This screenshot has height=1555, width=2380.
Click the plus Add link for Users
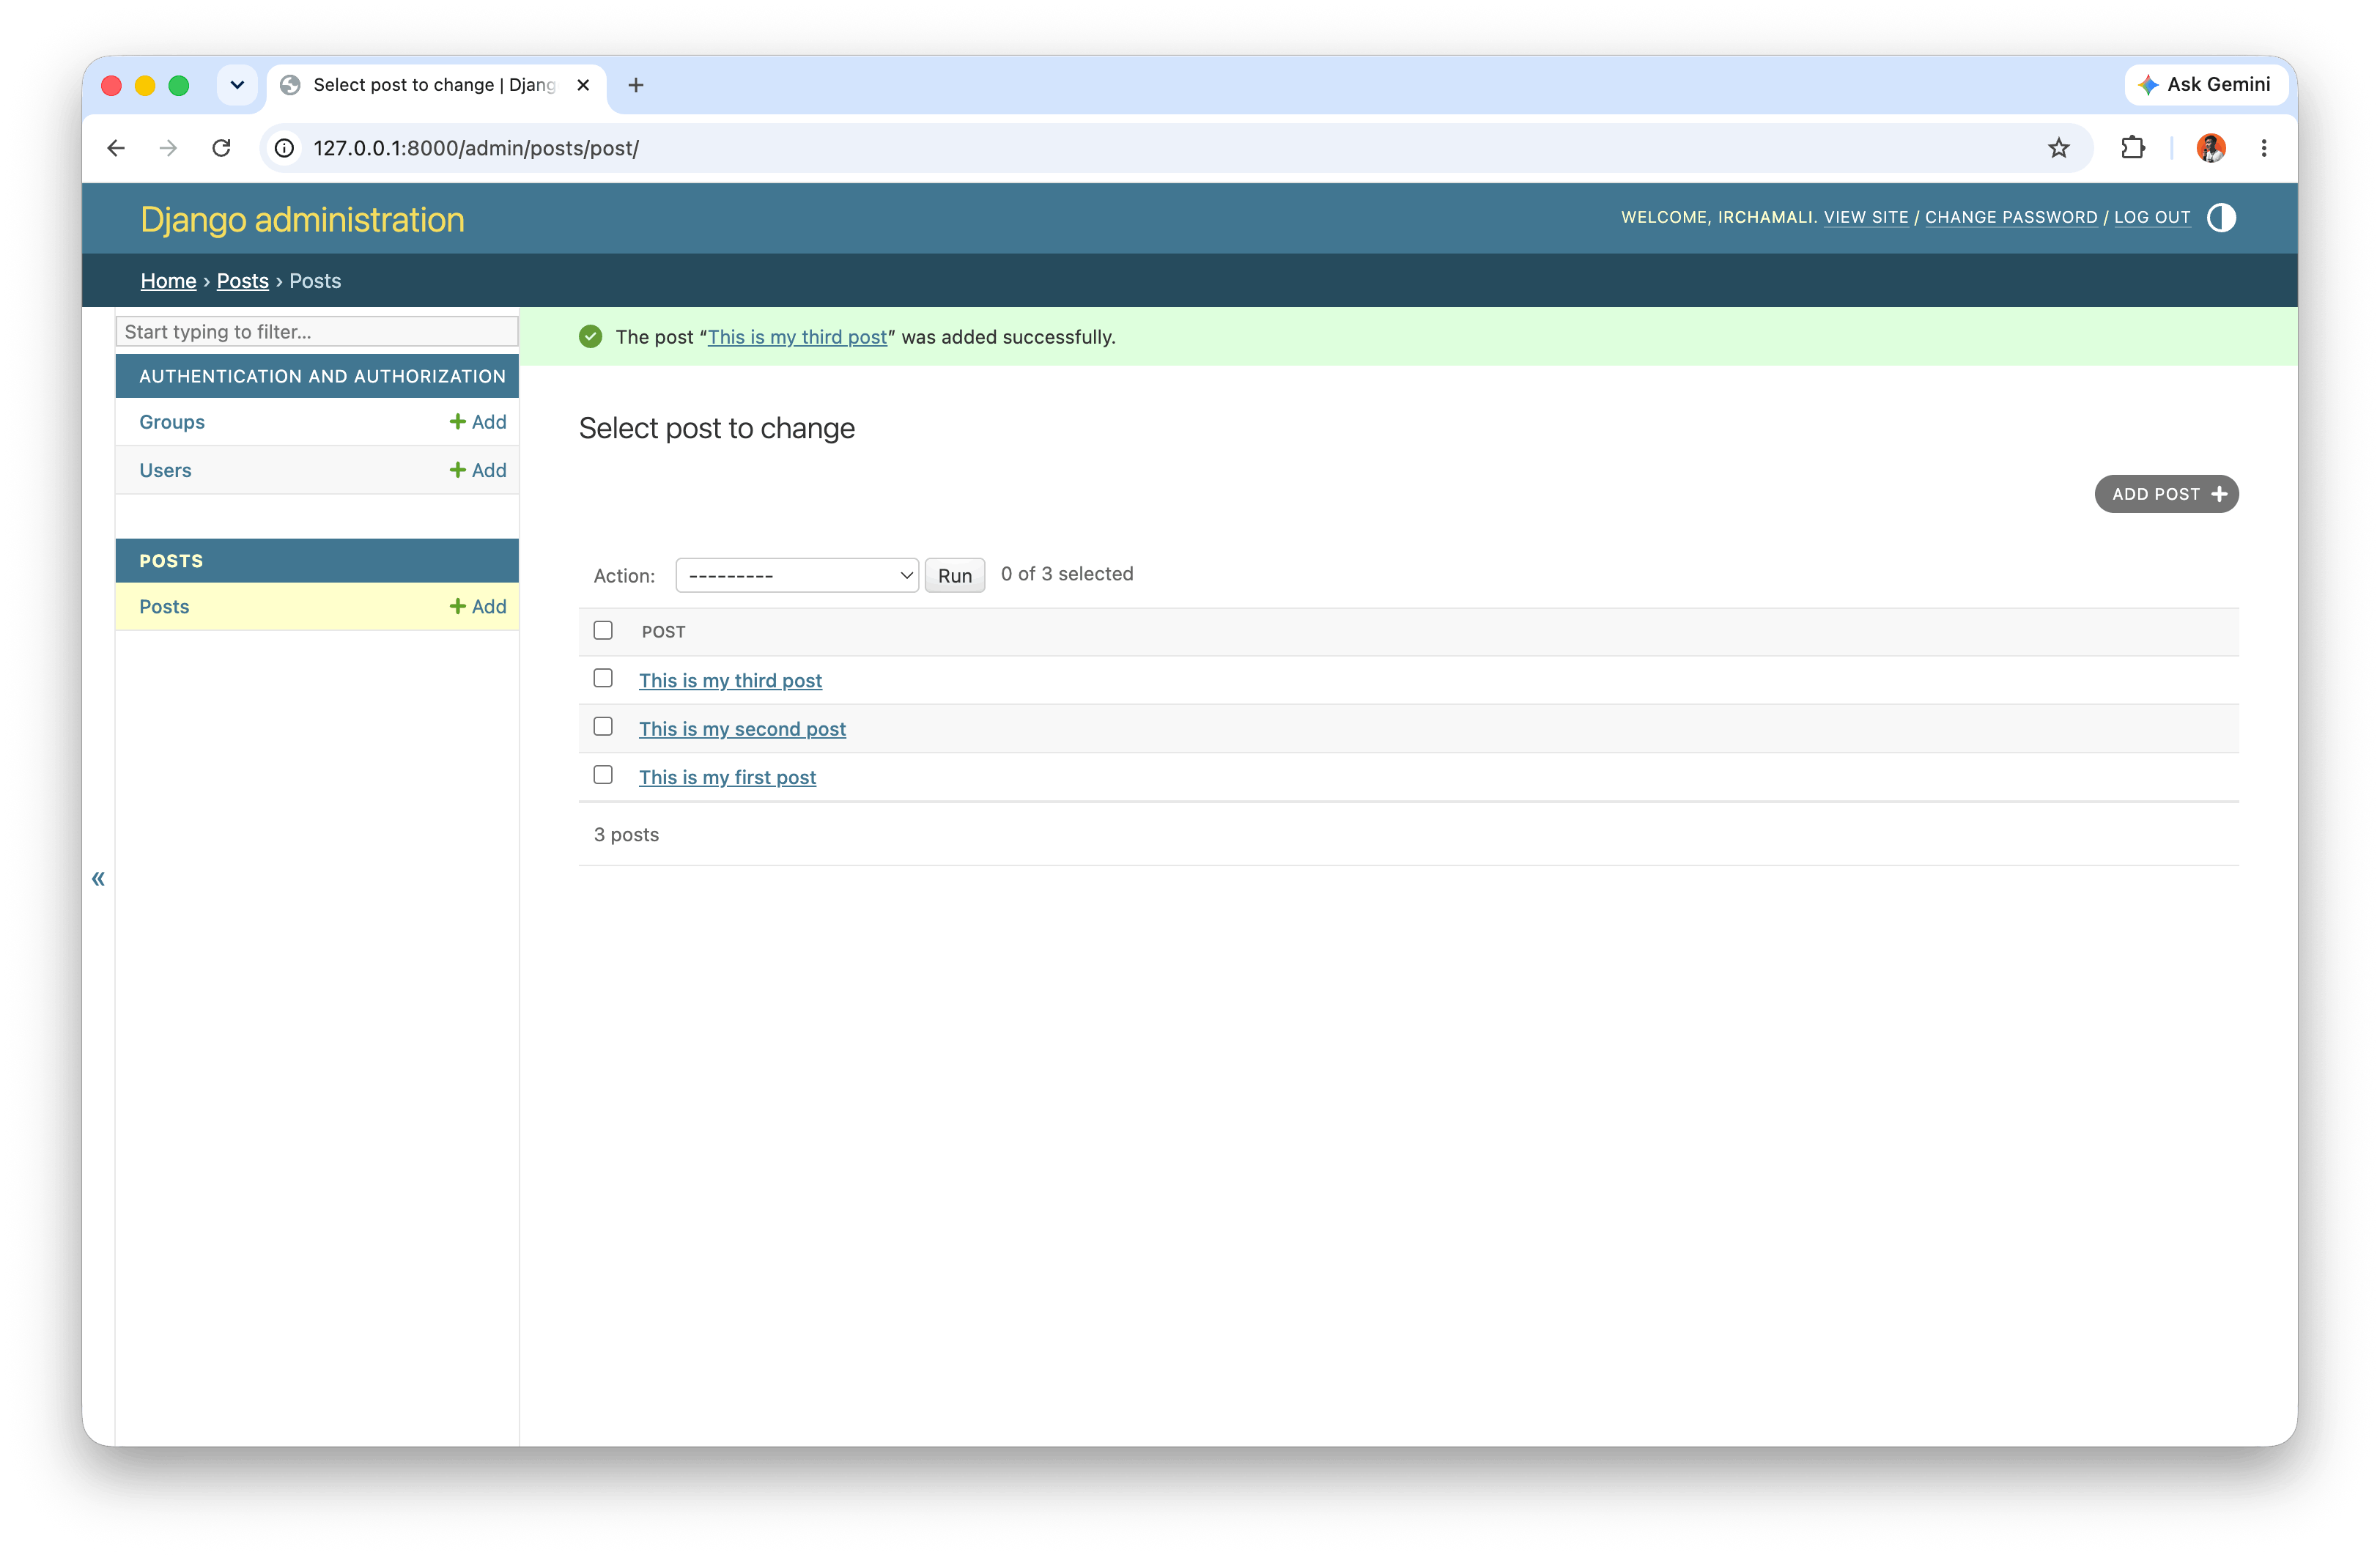[x=478, y=470]
